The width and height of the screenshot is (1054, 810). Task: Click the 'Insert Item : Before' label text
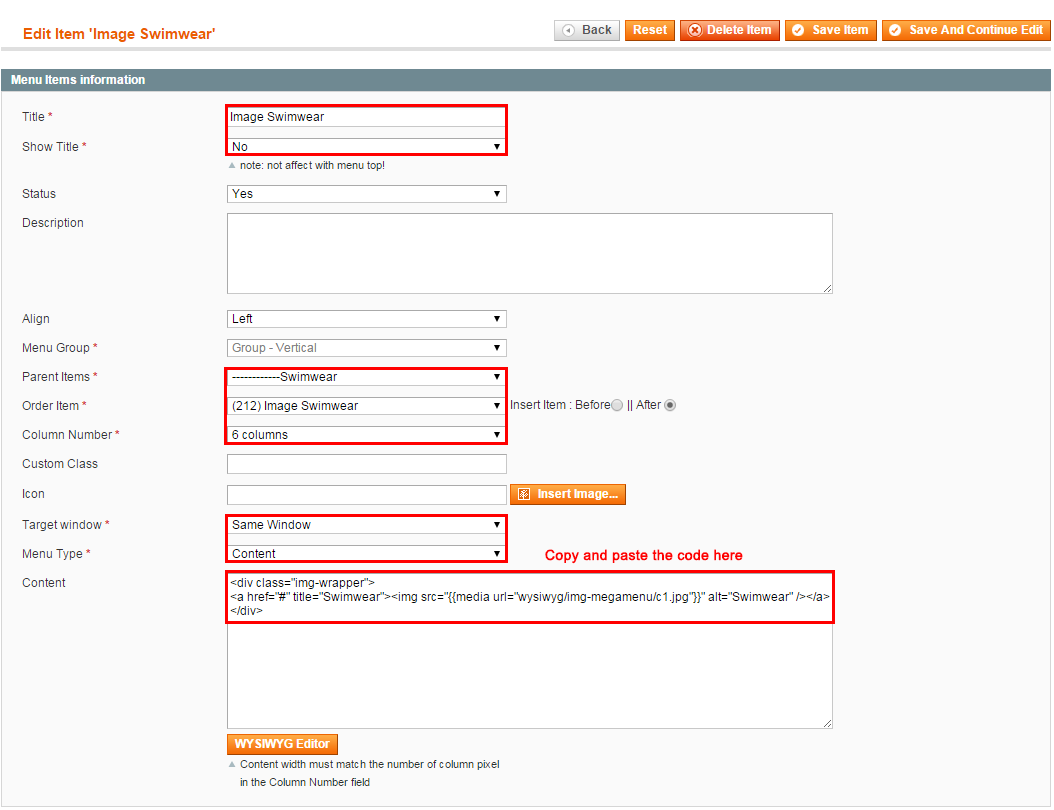coord(560,405)
